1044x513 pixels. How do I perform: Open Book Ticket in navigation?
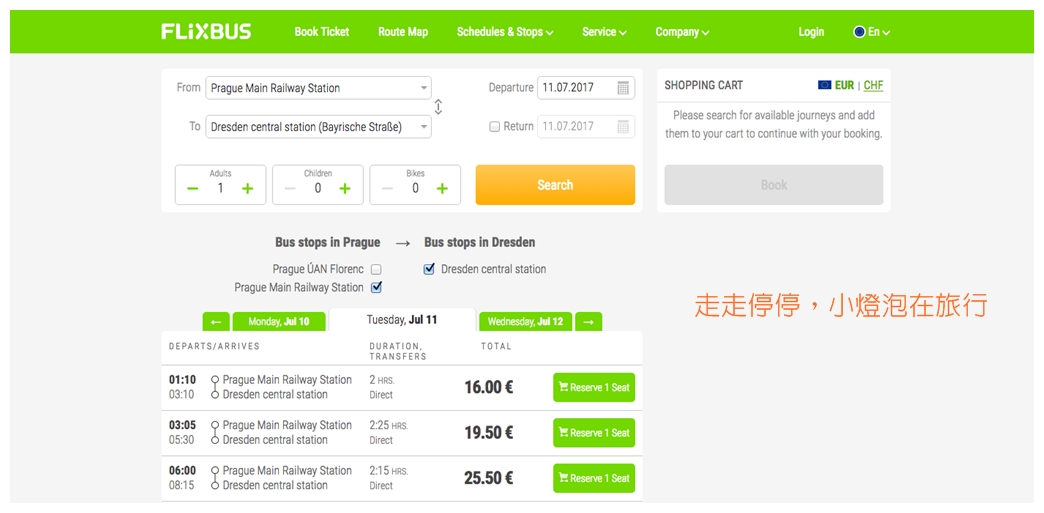pyautogui.click(x=322, y=32)
